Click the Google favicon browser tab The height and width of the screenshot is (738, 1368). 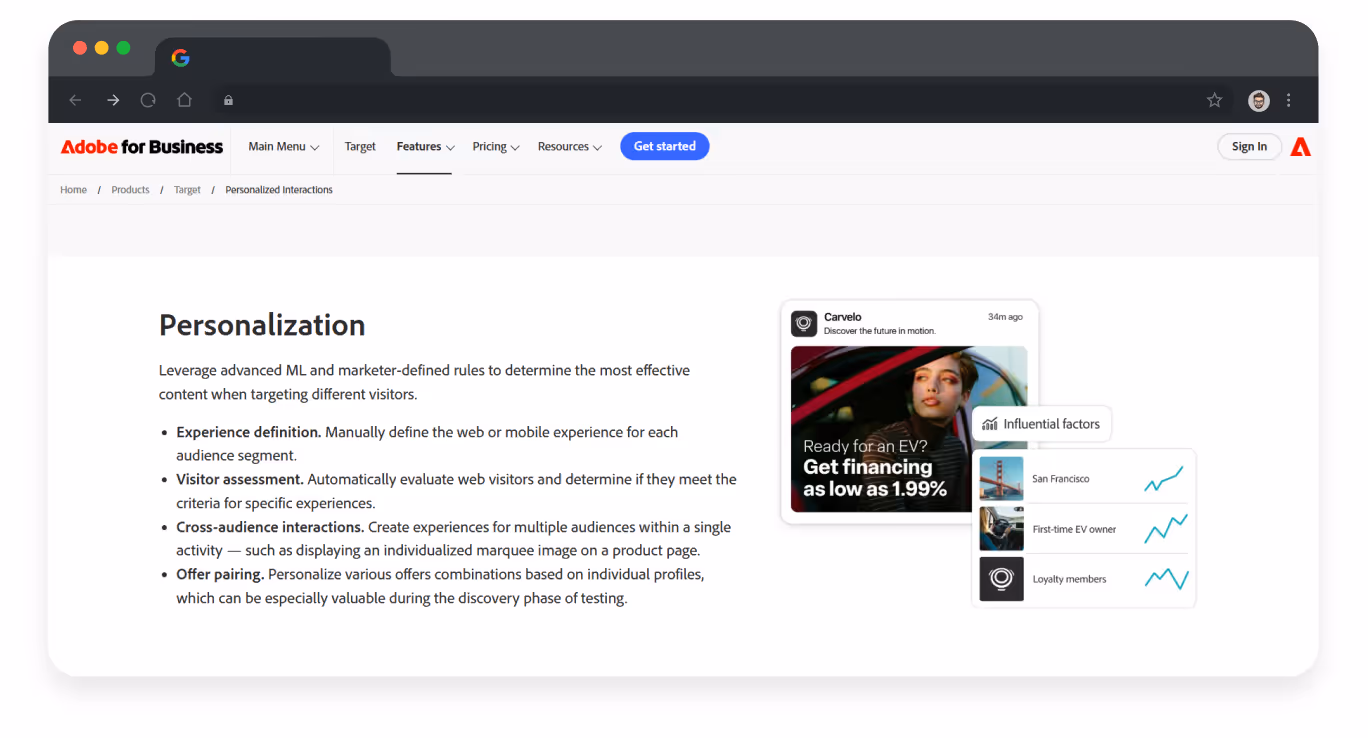[x=180, y=58]
